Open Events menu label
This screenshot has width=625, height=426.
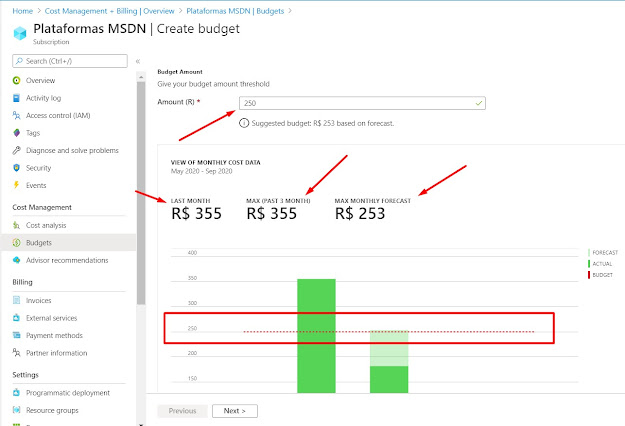36,185
